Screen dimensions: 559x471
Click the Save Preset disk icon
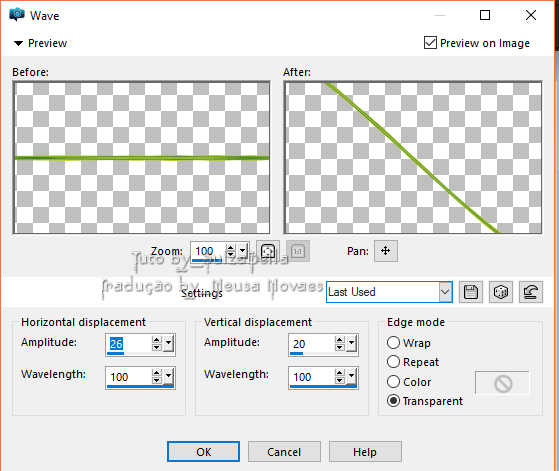pyautogui.click(x=471, y=292)
